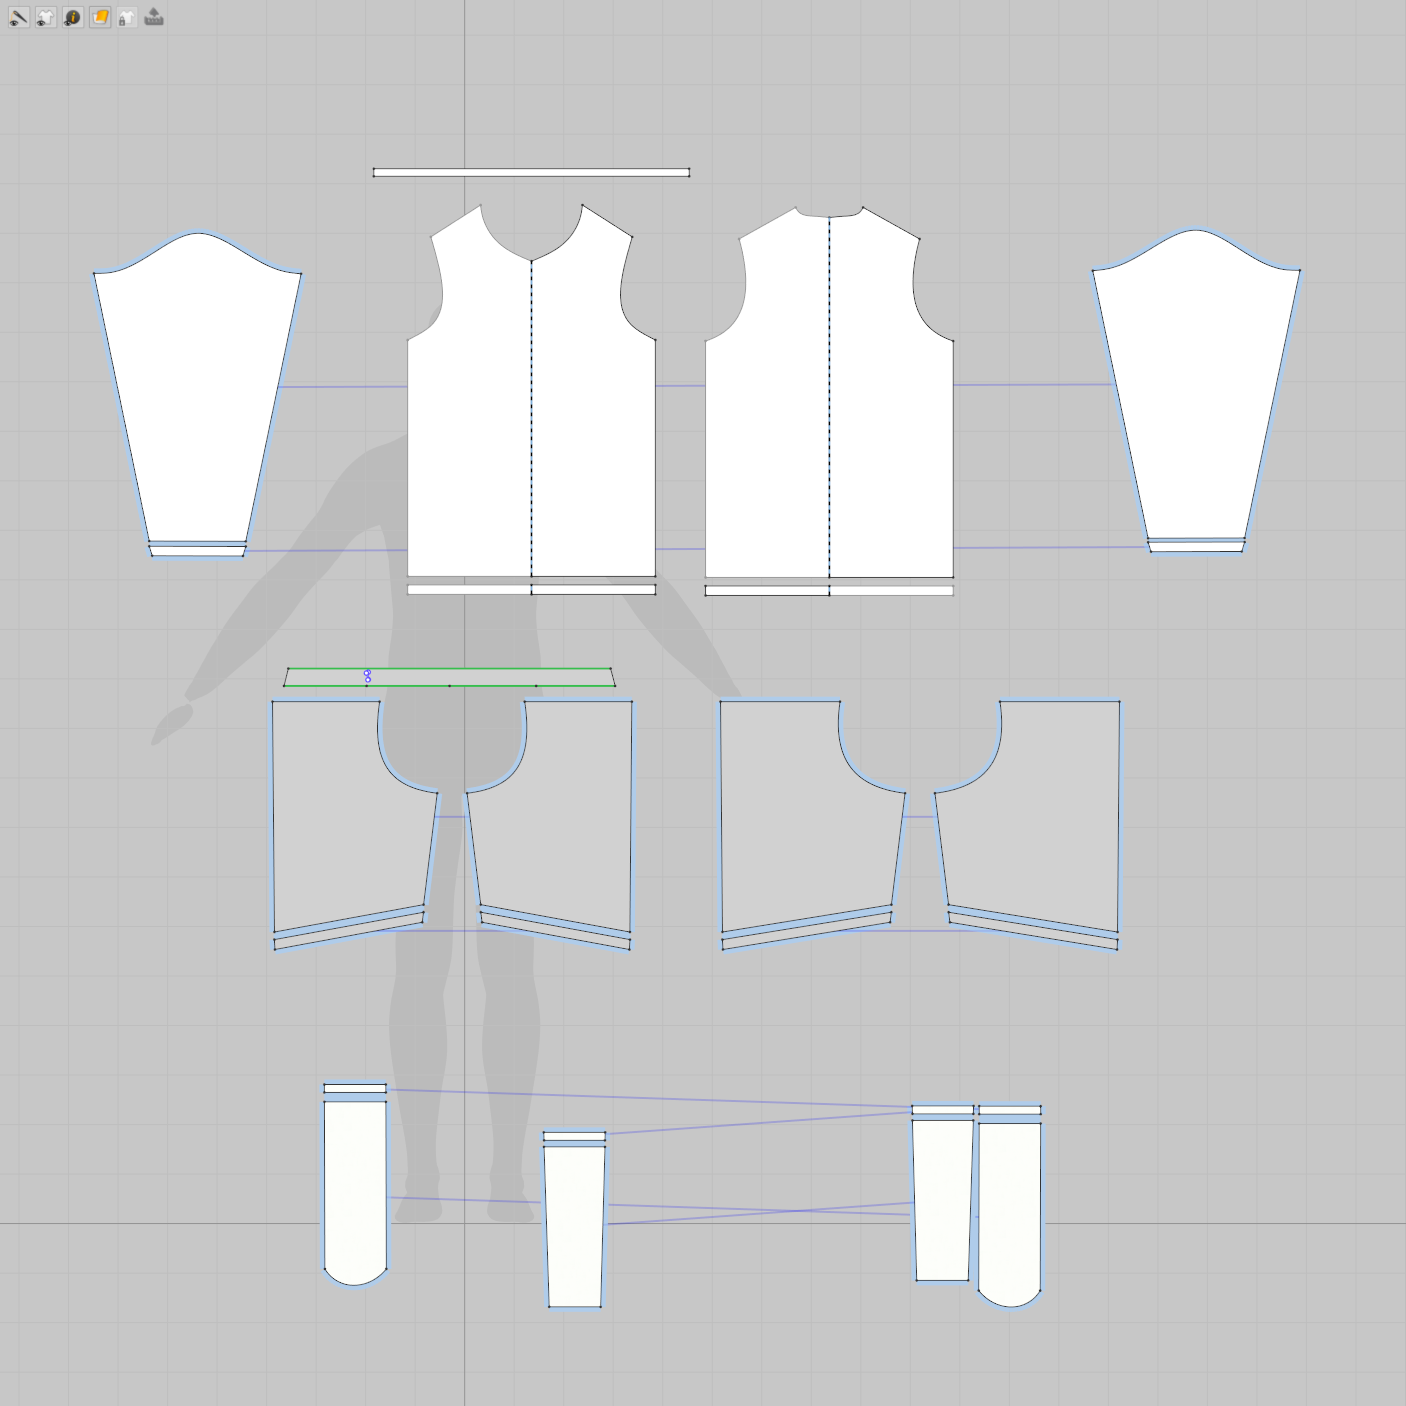Select the left tapered straight-bottom sock piece
The width and height of the screenshot is (1406, 1406).
point(575,1225)
